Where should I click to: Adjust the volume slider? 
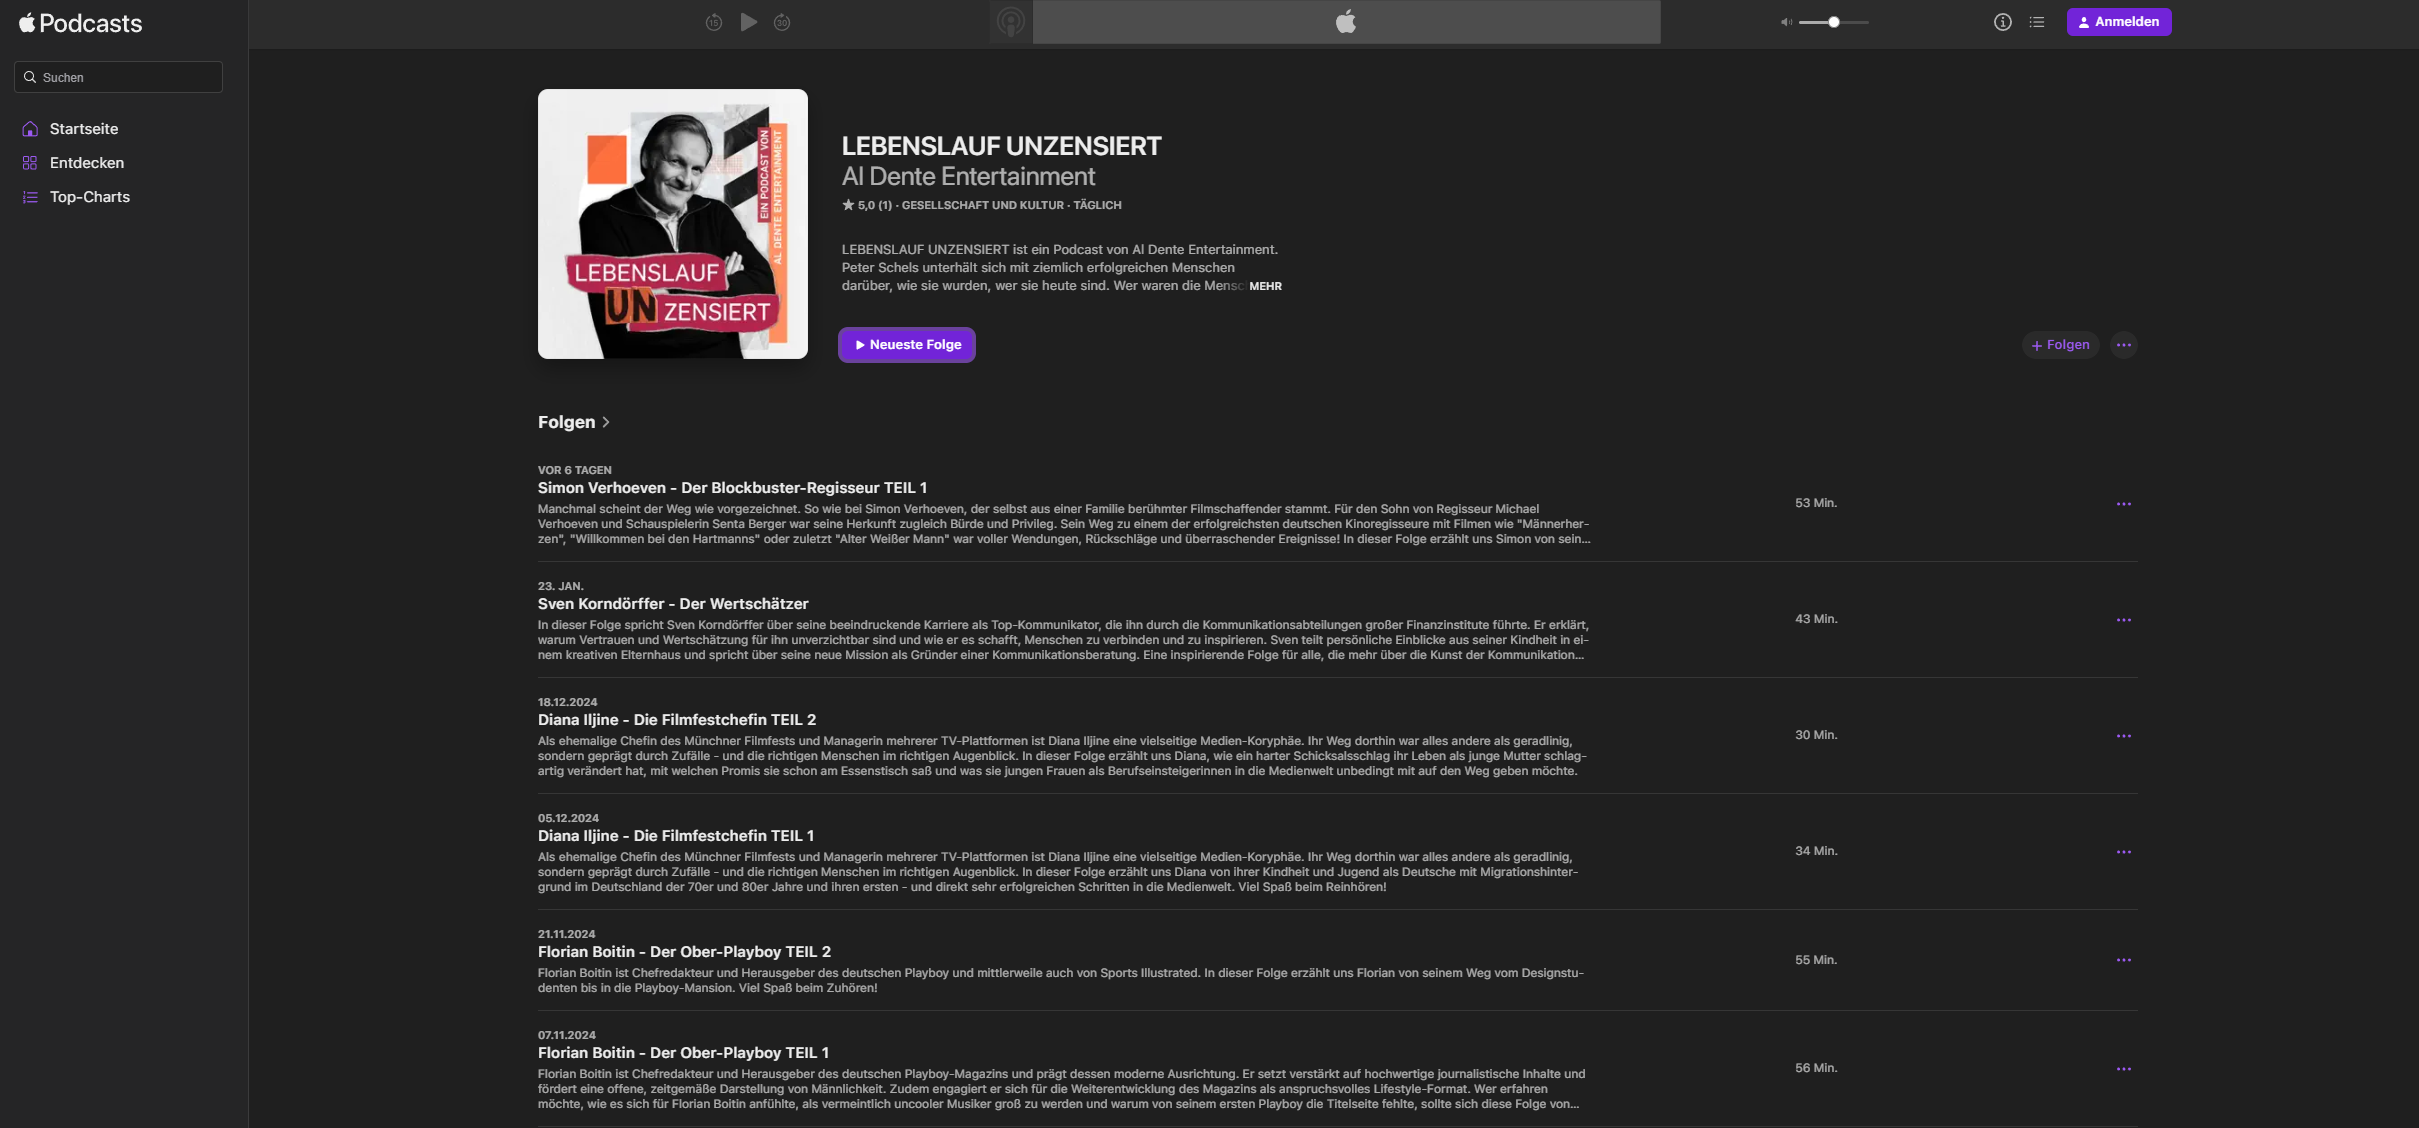tap(1833, 22)
